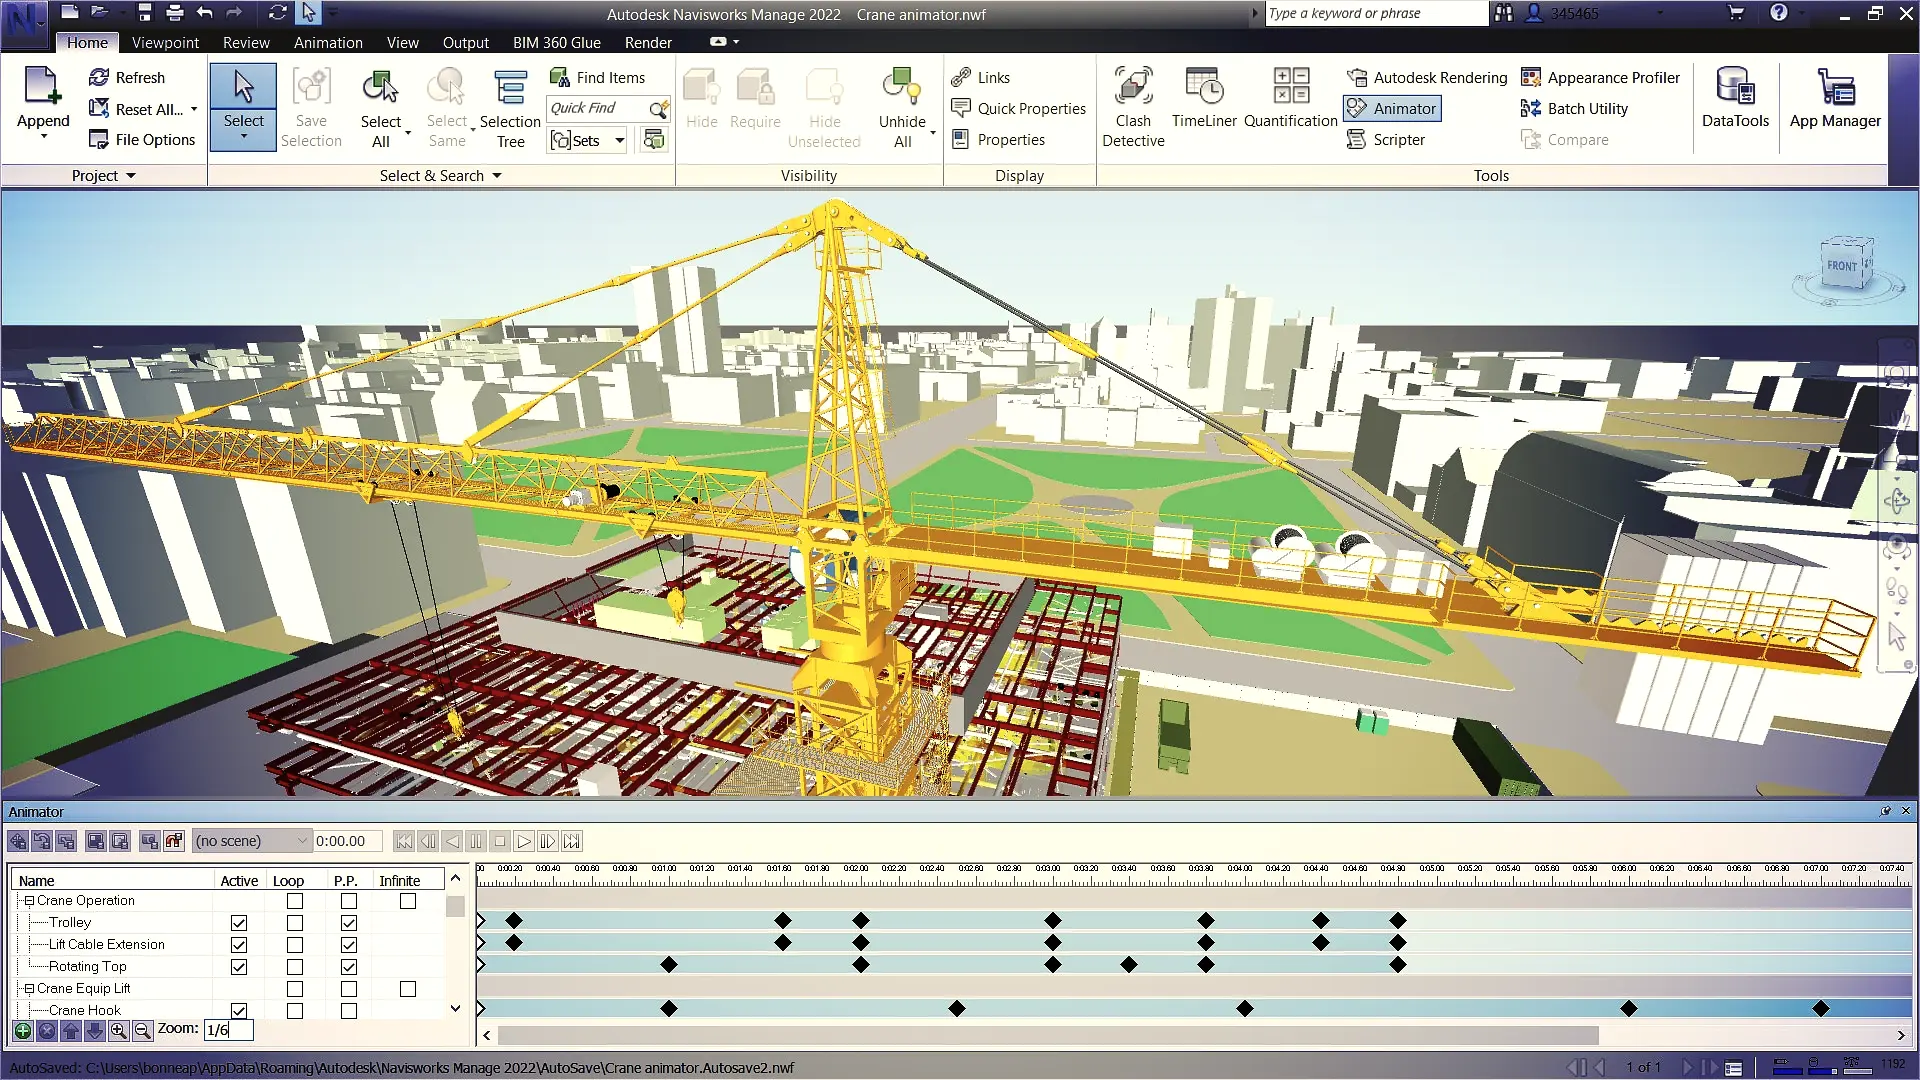
Task: Click the Animator timeline zoom in icon
Action: pyautogui.click(x=119, y=1030)
